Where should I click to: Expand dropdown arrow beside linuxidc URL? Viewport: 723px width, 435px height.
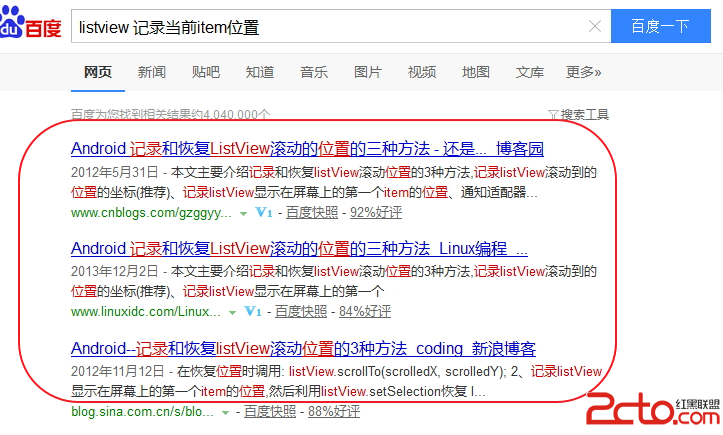(x=232, y=313)
